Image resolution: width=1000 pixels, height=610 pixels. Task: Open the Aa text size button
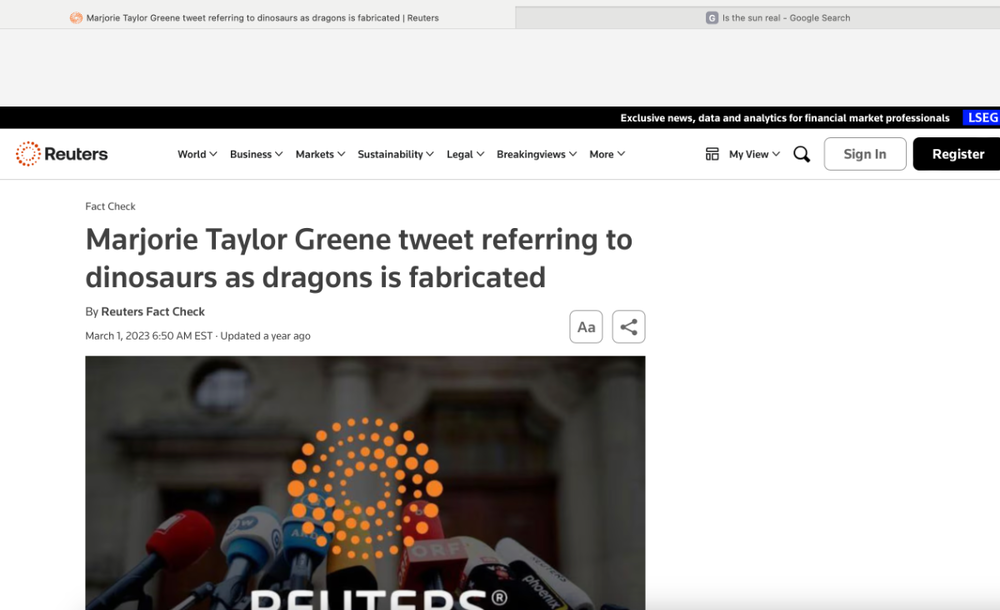tap(586, 327)
